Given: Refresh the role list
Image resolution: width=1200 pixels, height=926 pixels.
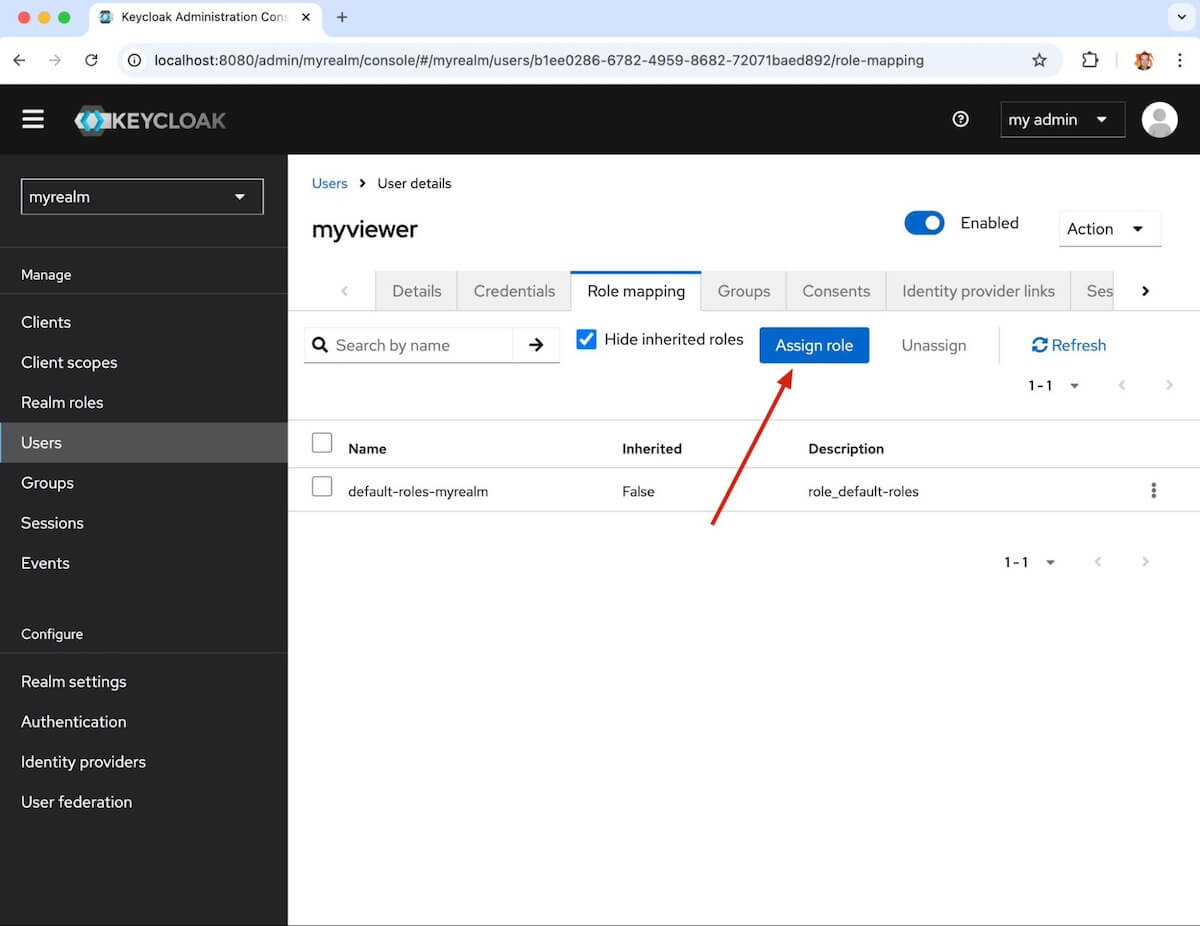Looking at the screenshot, I should coord(1069,345).
